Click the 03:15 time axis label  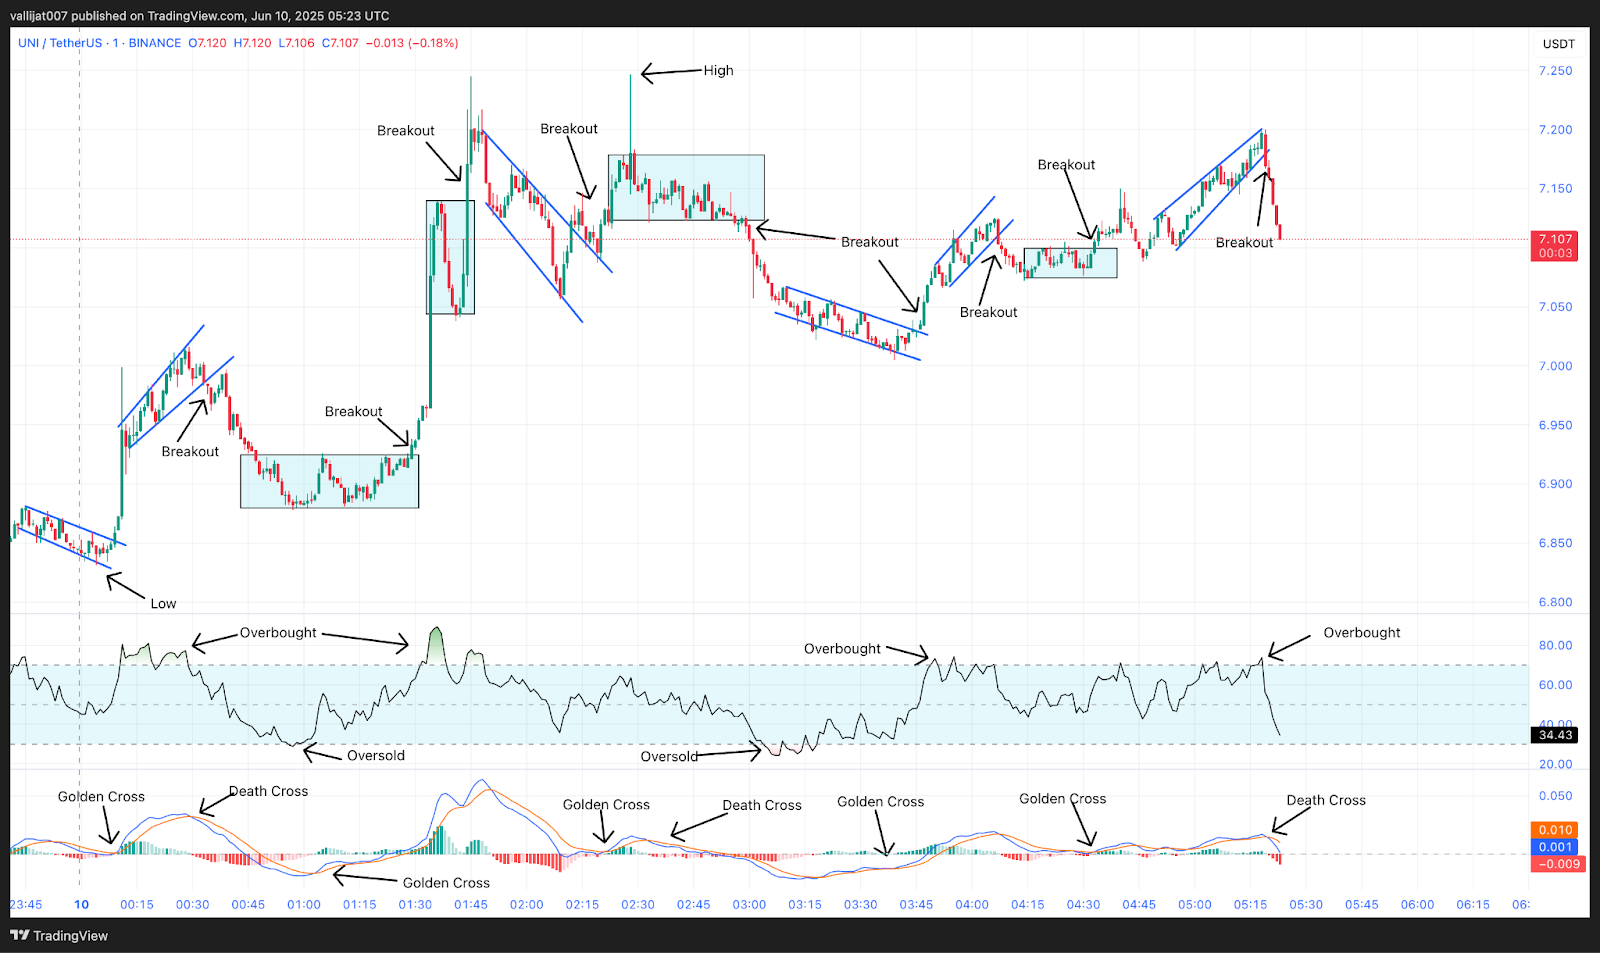pos(805,905)
